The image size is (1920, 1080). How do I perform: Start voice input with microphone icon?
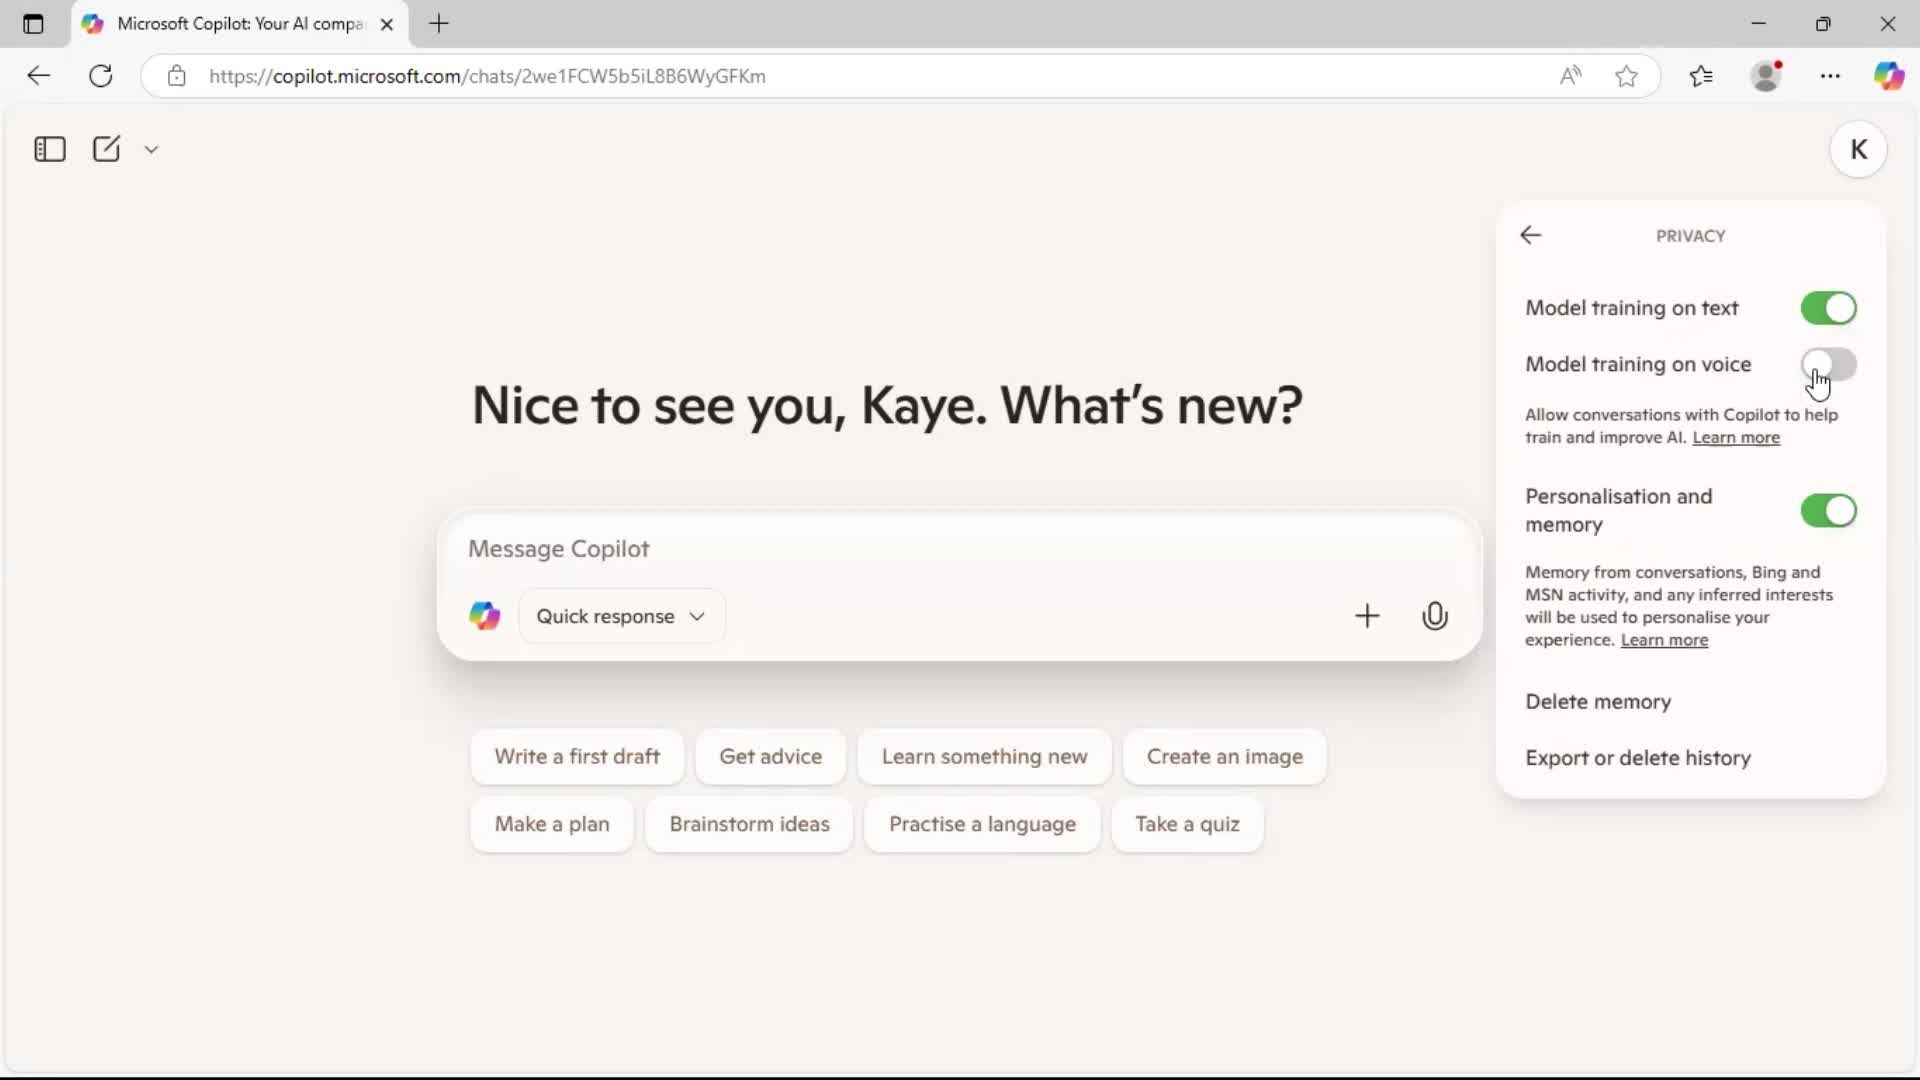click(1434, 616)
